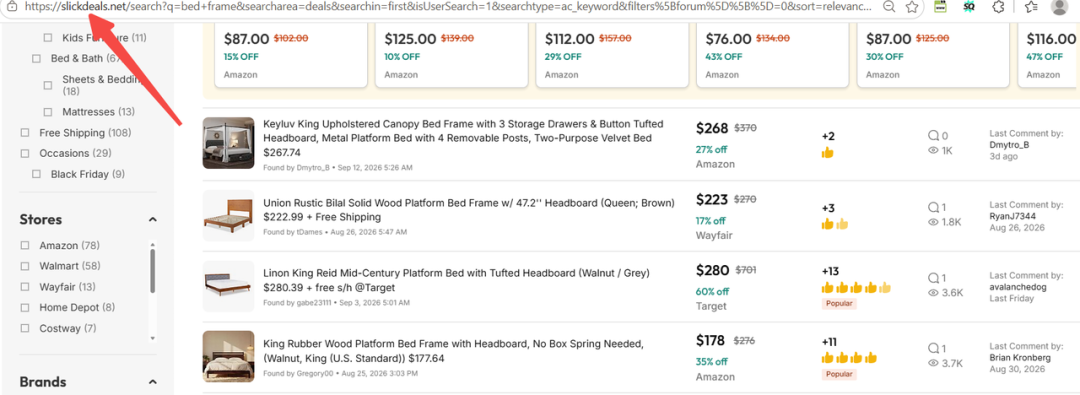The height and width of the screenshot is (395, 1080).
Task: Open the Union Rustic bed thumbnail
Action: tap(229, 215)
